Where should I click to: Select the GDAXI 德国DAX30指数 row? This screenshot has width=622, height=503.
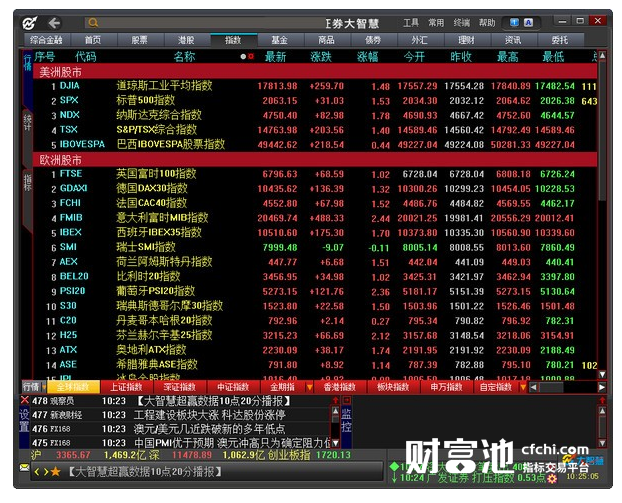coord(315,189)
